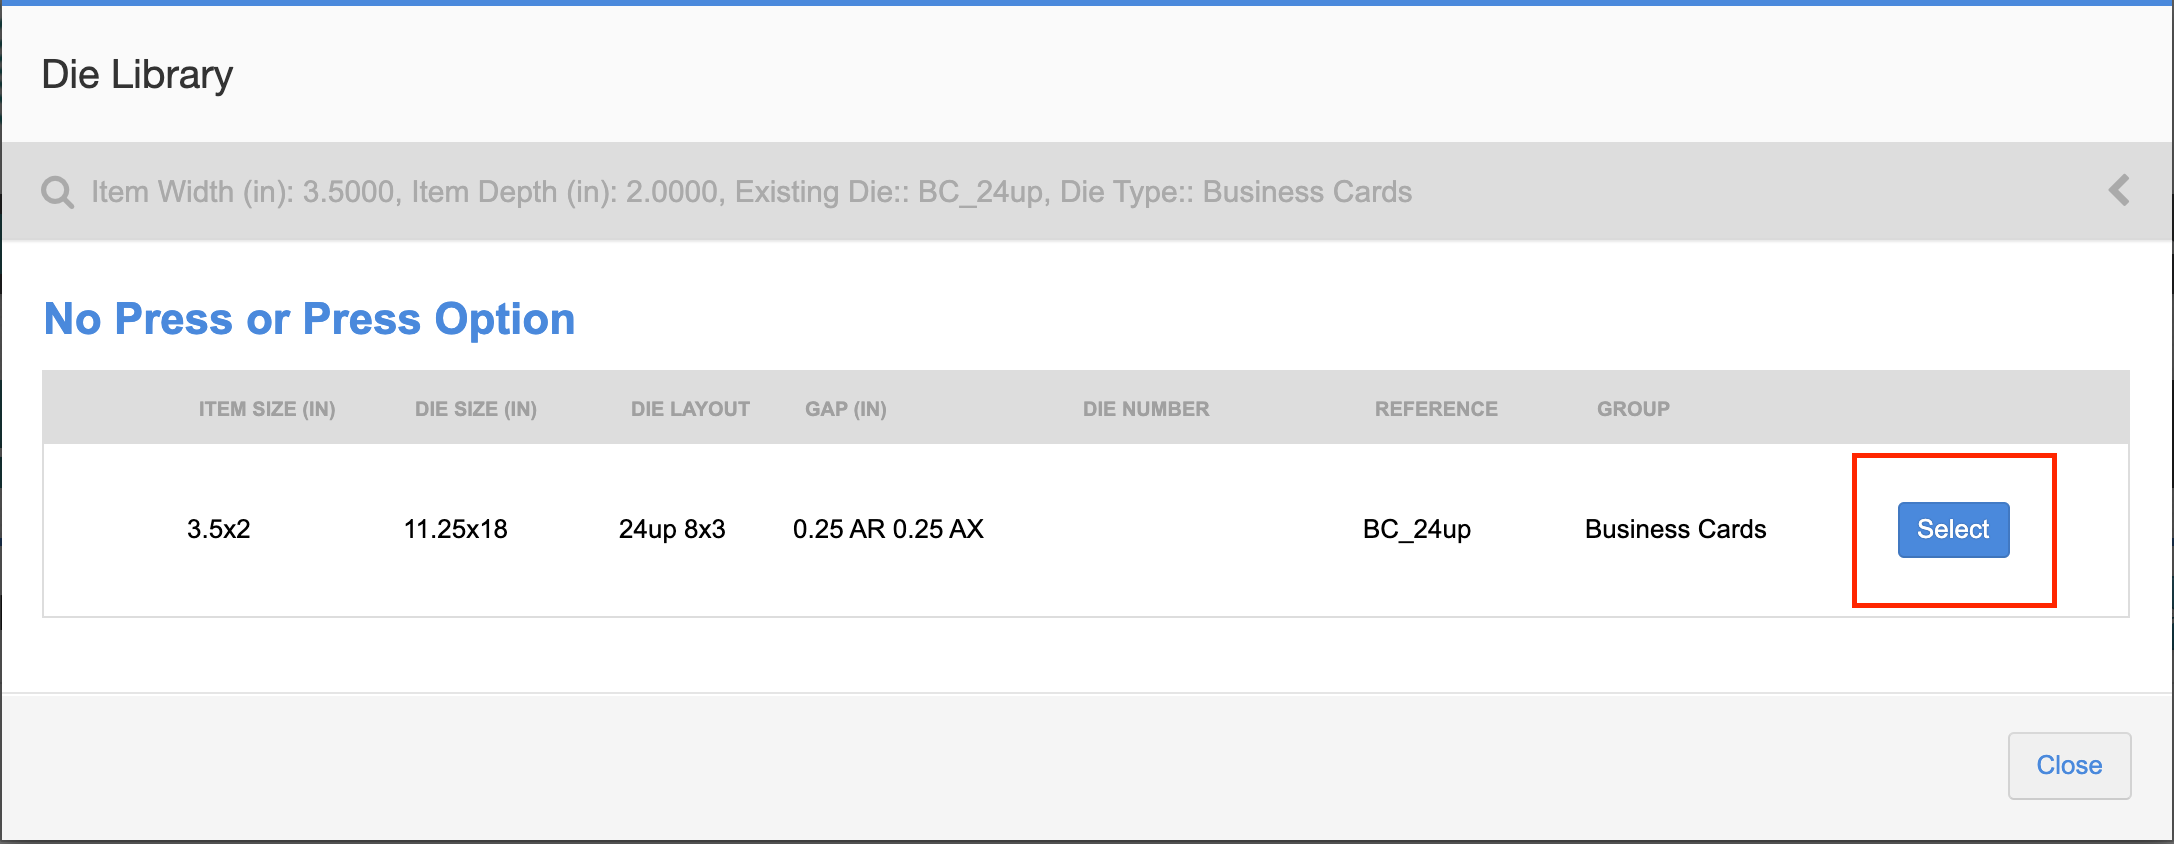This screenshot has width=2174, height=844.
Task: Click the Item Size (IN) column header
Action: click(x=267, y=409)
